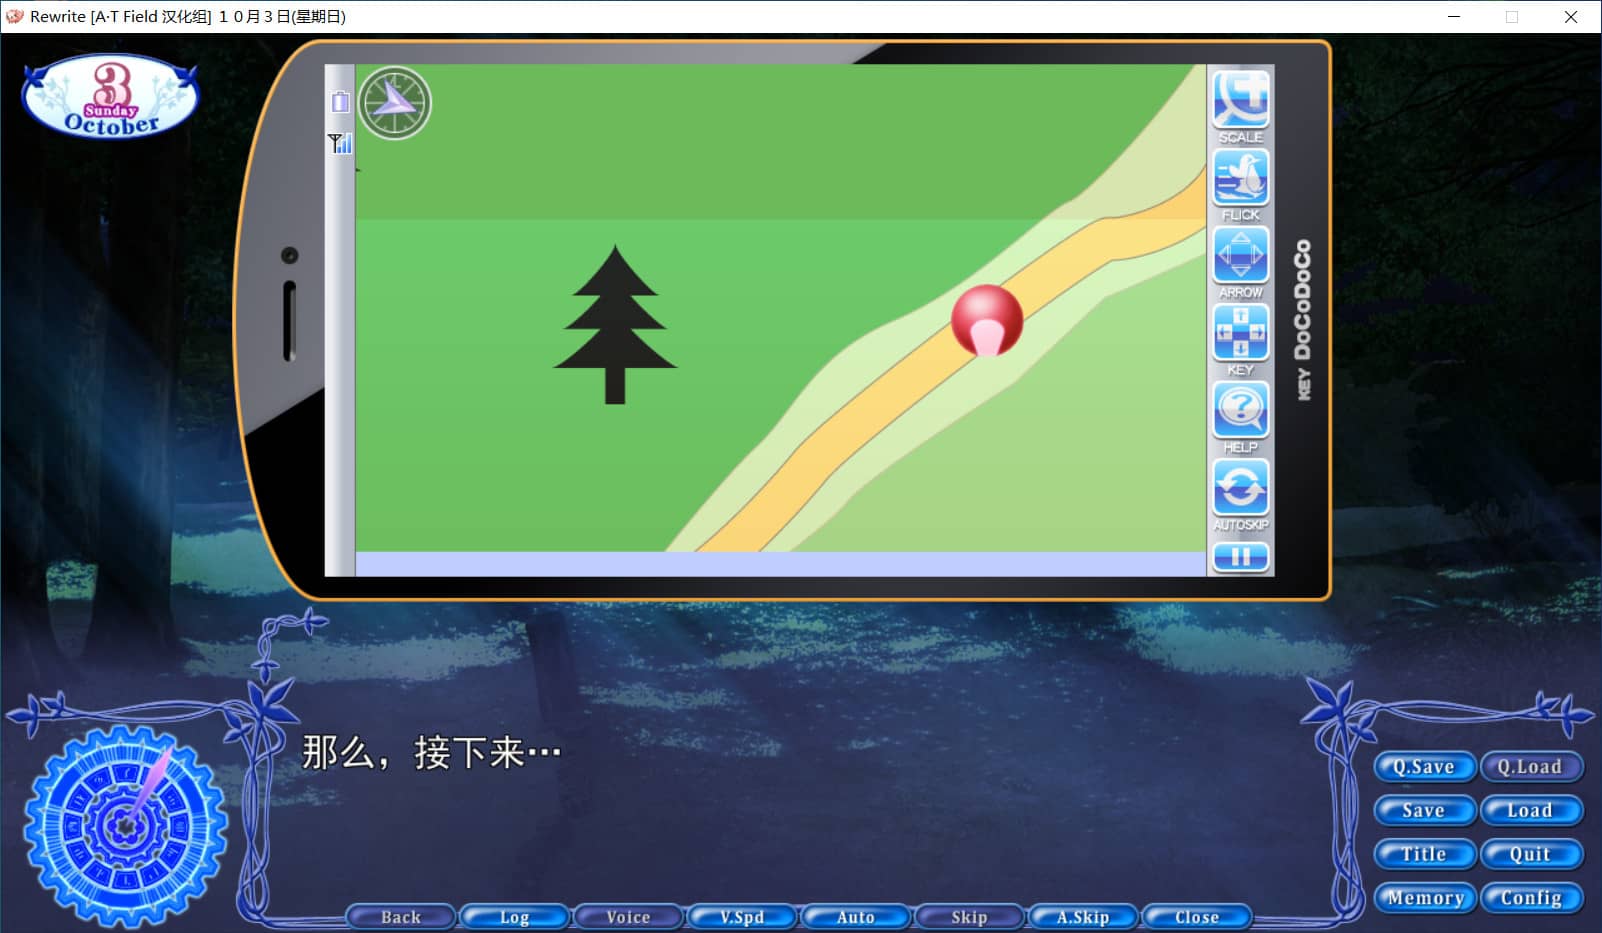Click the Quit button
This screenshot has height=933, width=1602.
(1530, 854)
